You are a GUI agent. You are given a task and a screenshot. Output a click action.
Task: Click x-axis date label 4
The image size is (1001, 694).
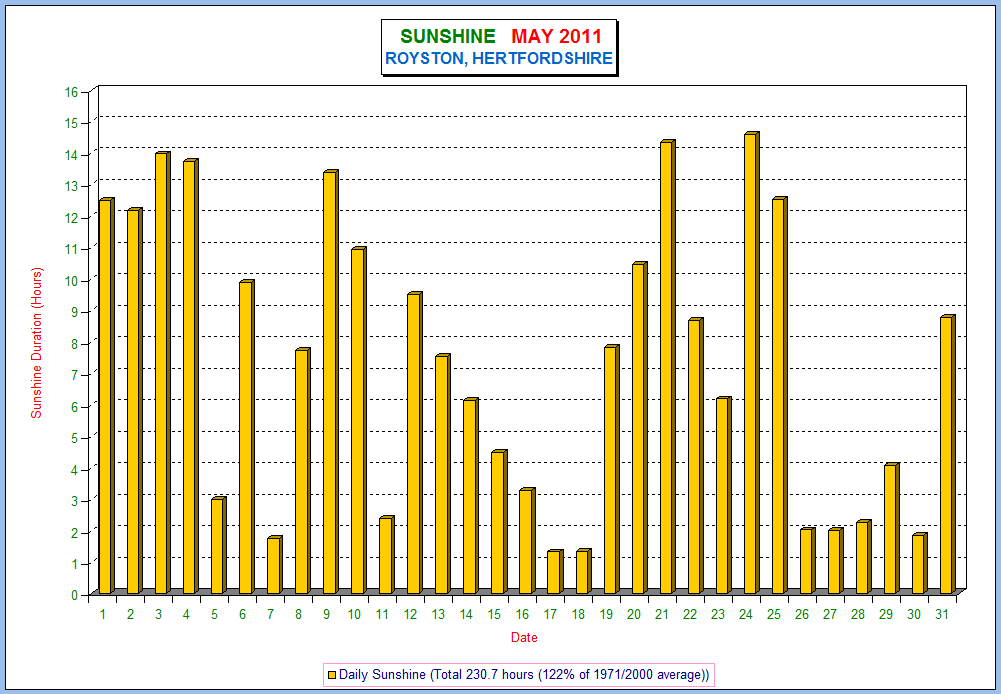click(x=186, y=615)
